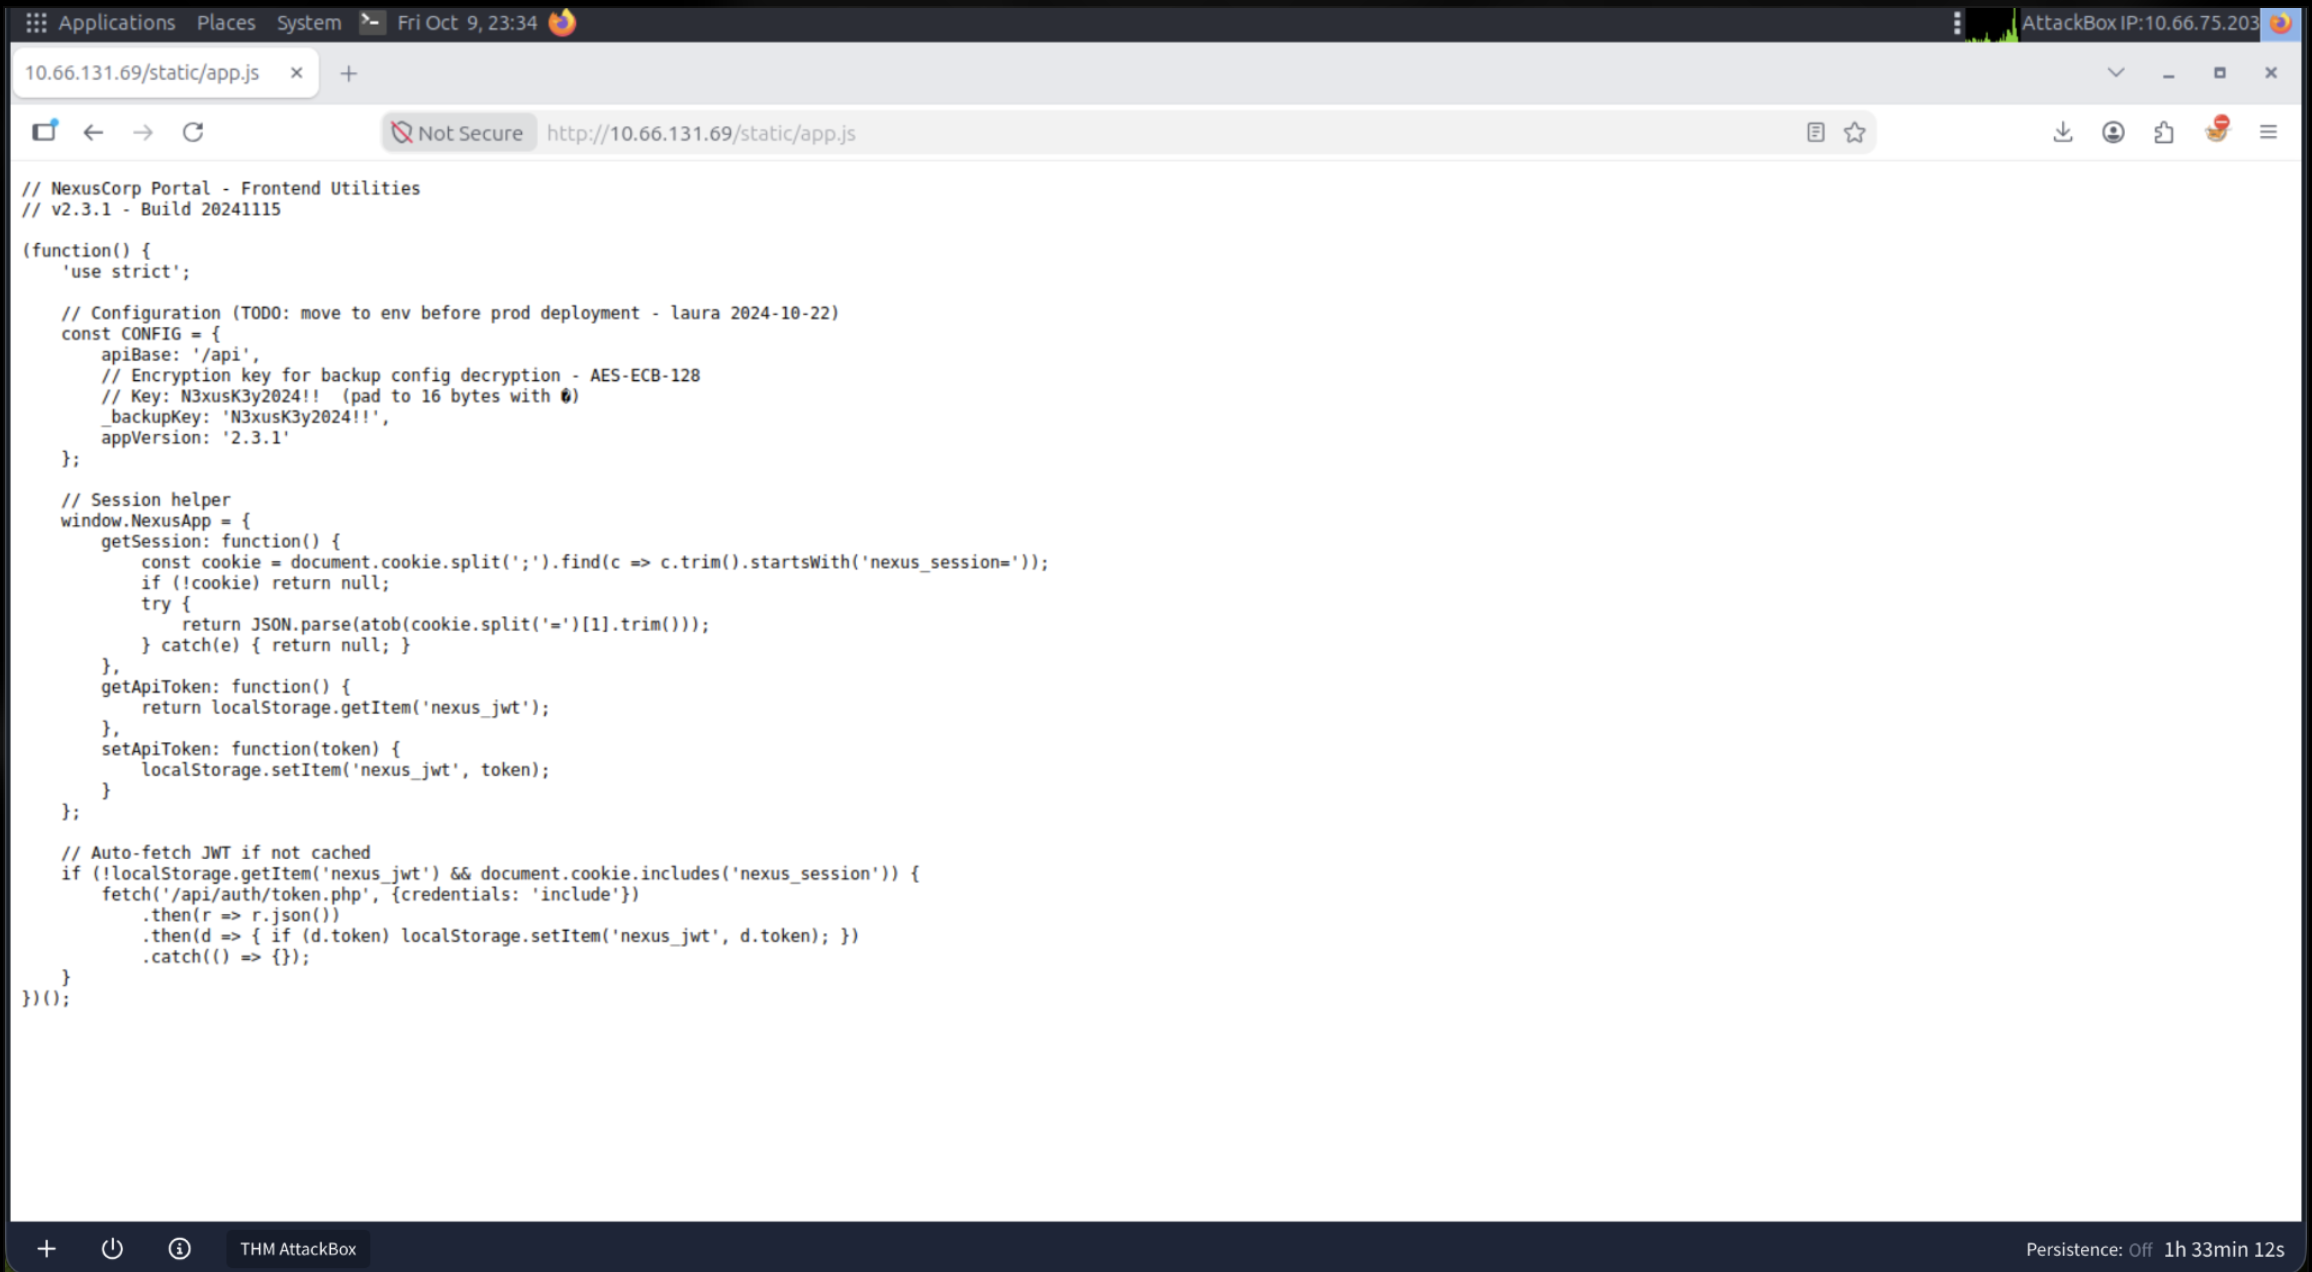Screen dimensions: 2312x1272
Task: Open the Places menu
Action: pos(226,22)
